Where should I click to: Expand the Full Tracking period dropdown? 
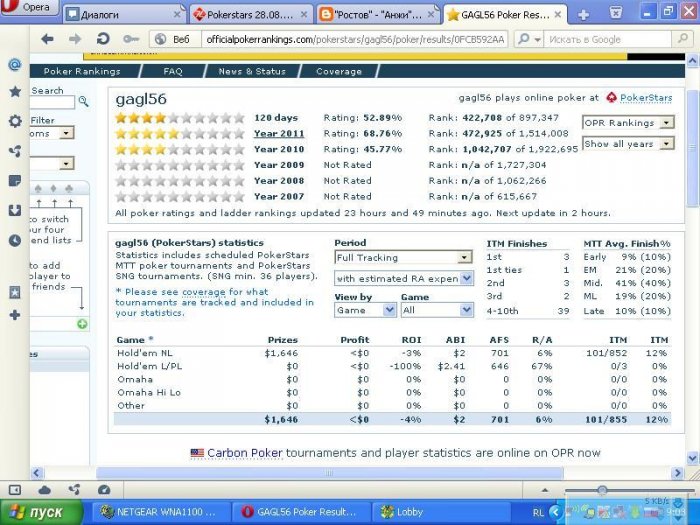403,258
